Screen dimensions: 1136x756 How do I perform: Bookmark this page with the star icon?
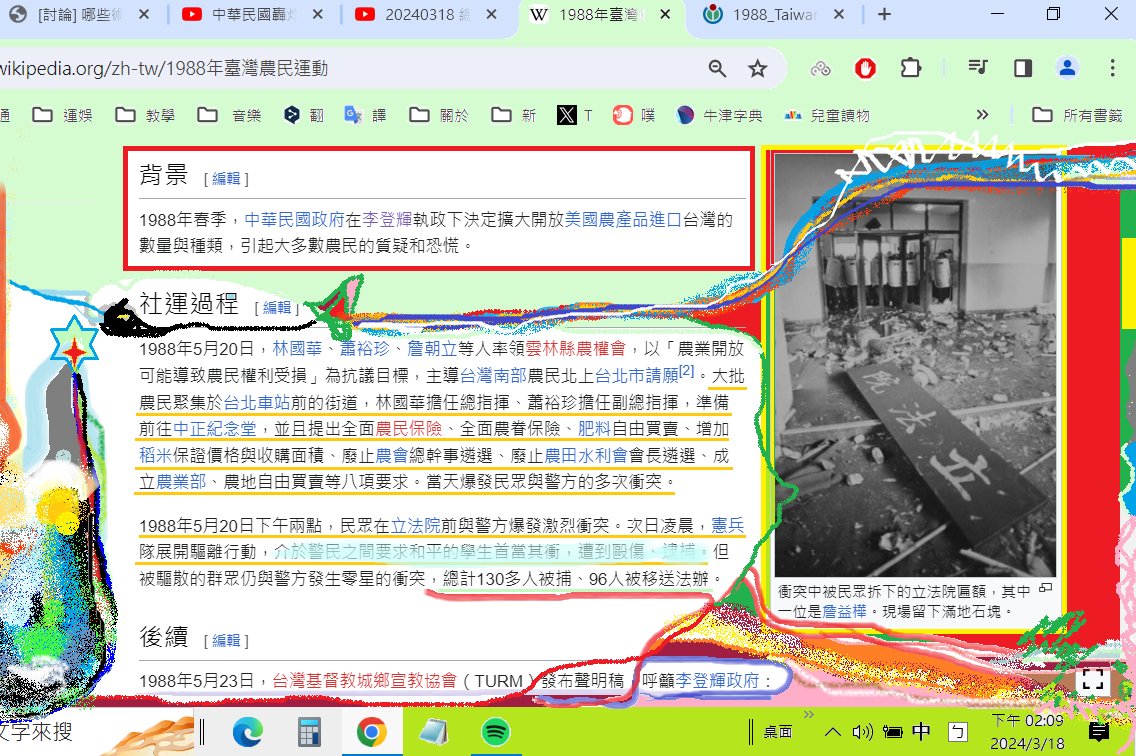click(758, 68)
